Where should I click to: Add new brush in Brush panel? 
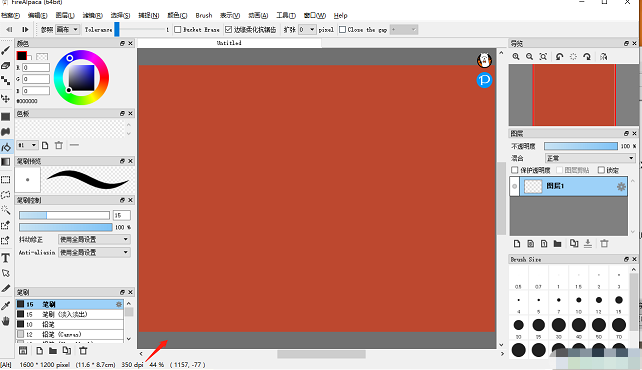(39, 351)
